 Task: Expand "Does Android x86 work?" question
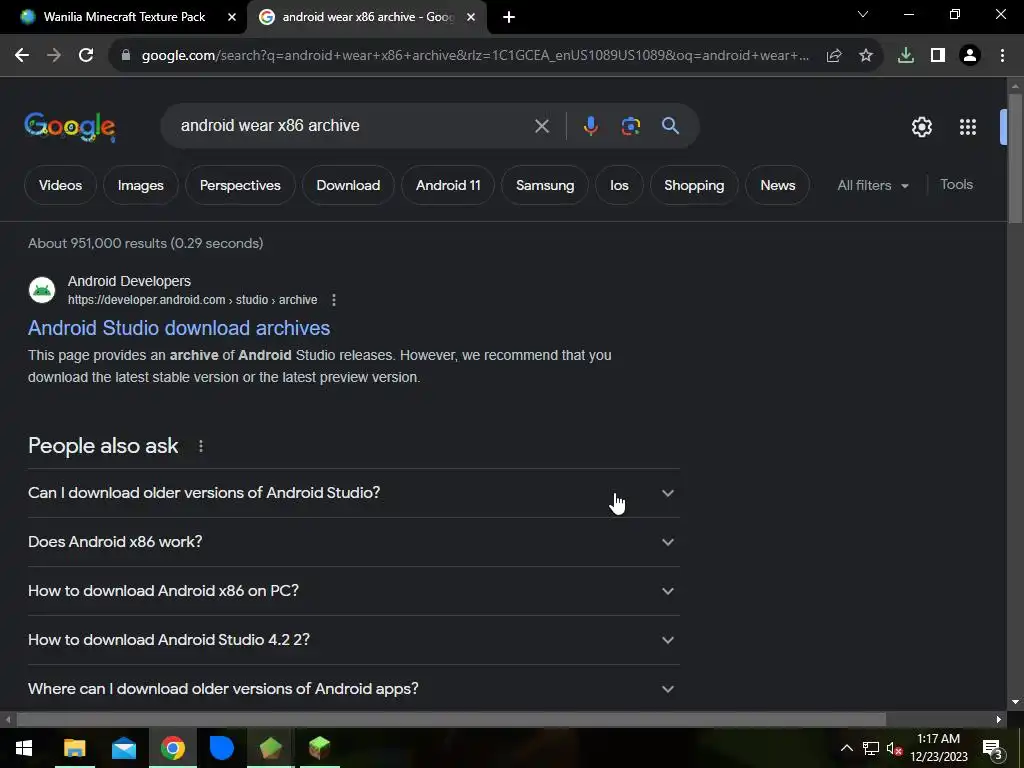click(x=354, y=542)
